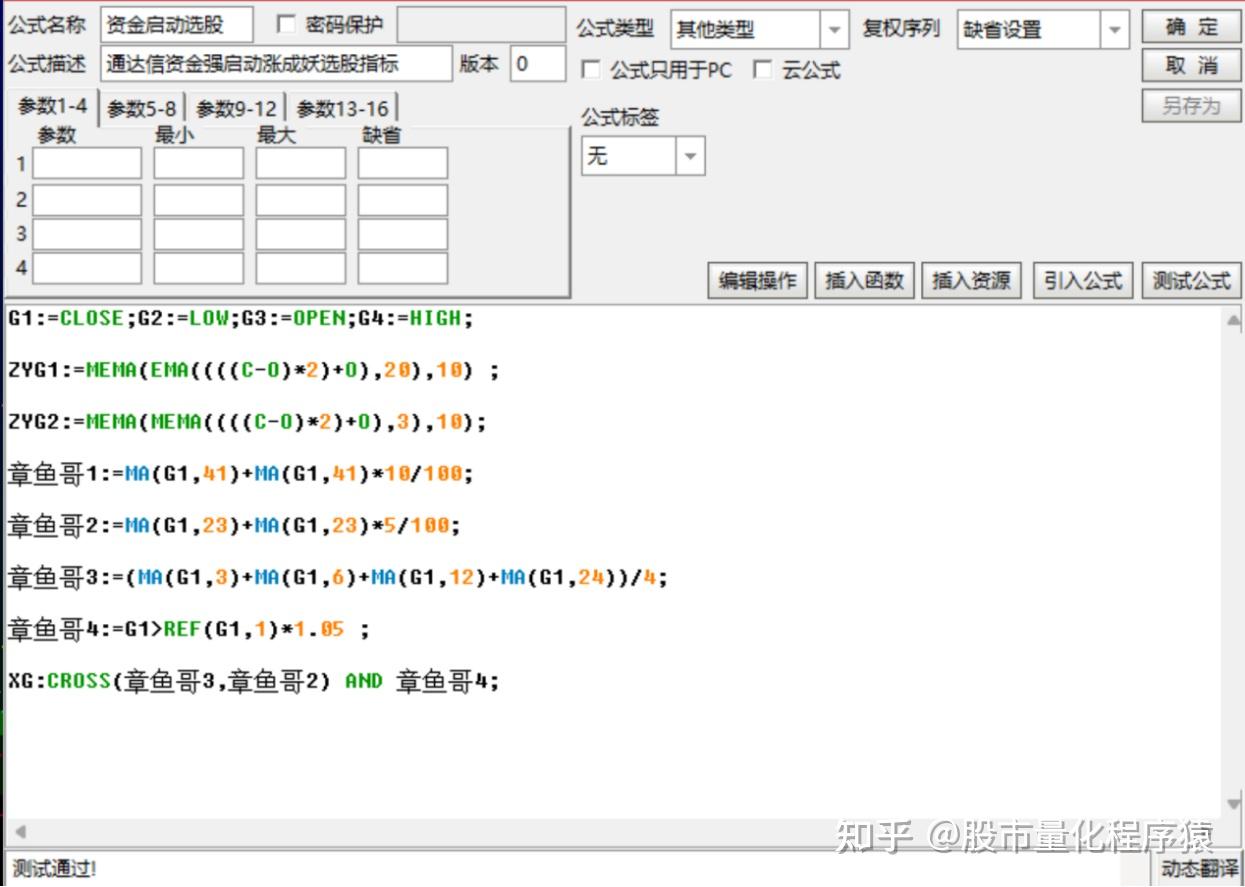Click row 4 parameter name field

tap(87, 268)
